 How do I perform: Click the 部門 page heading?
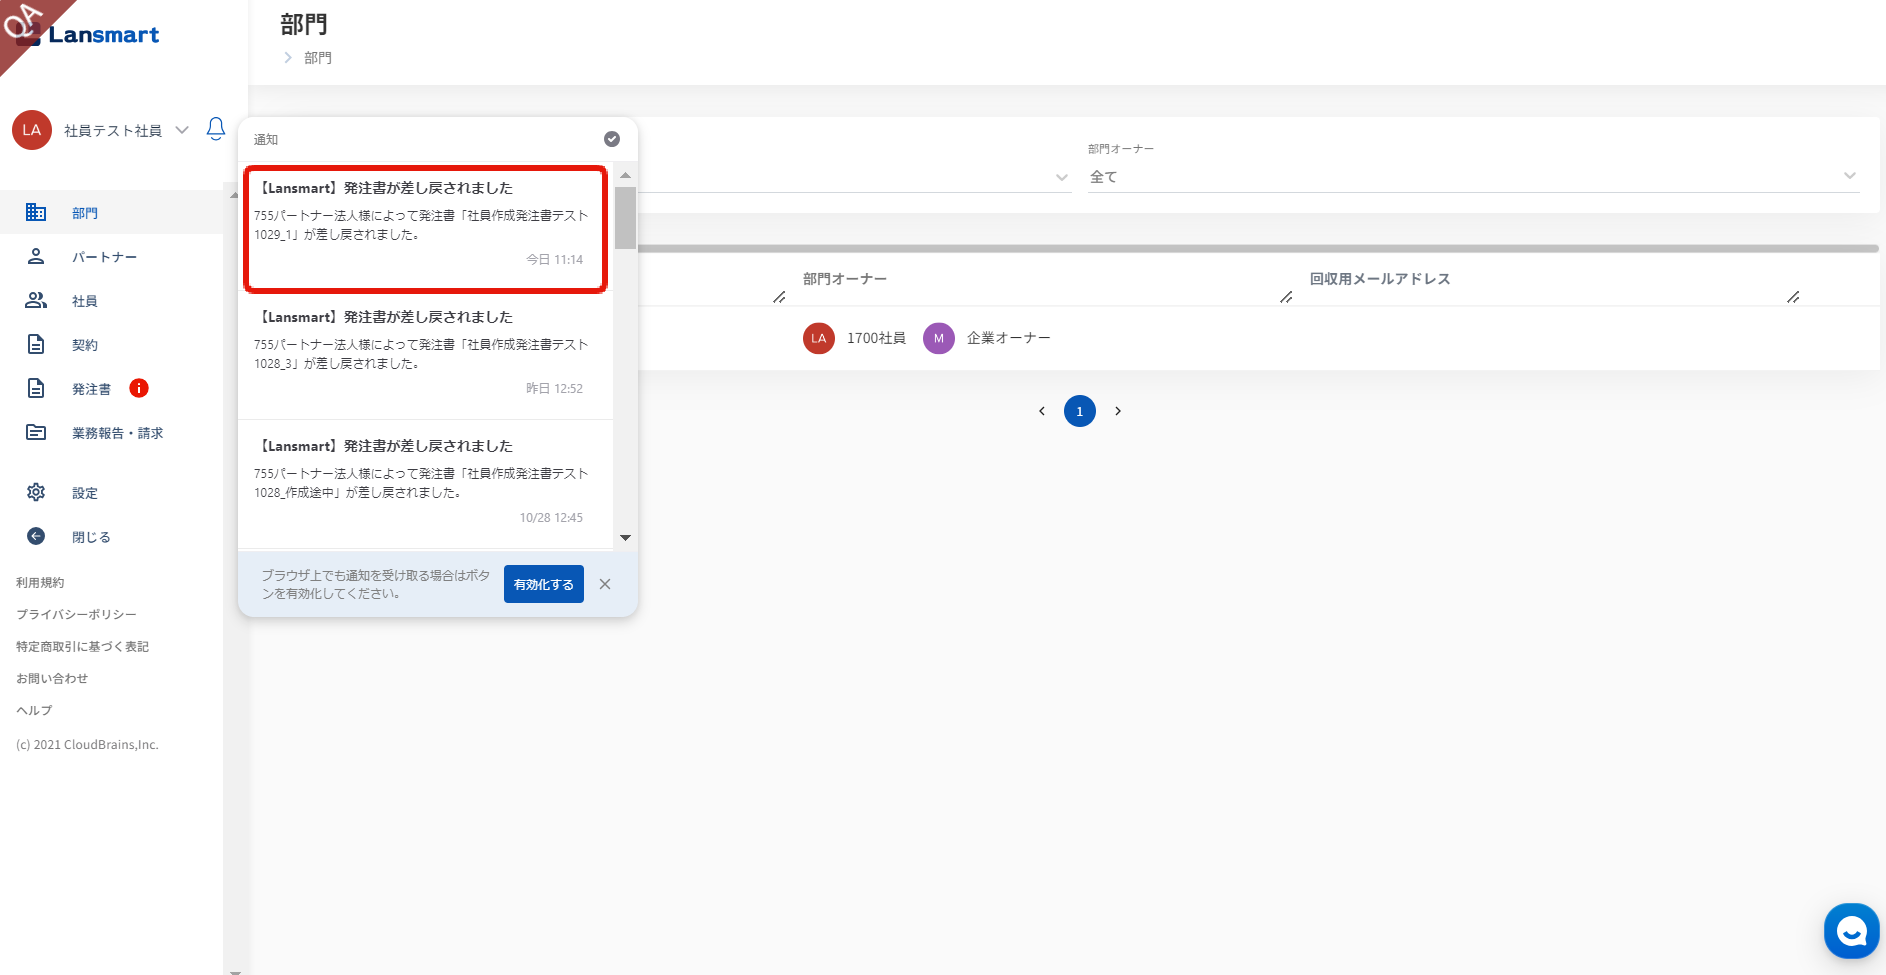(304, 24)
